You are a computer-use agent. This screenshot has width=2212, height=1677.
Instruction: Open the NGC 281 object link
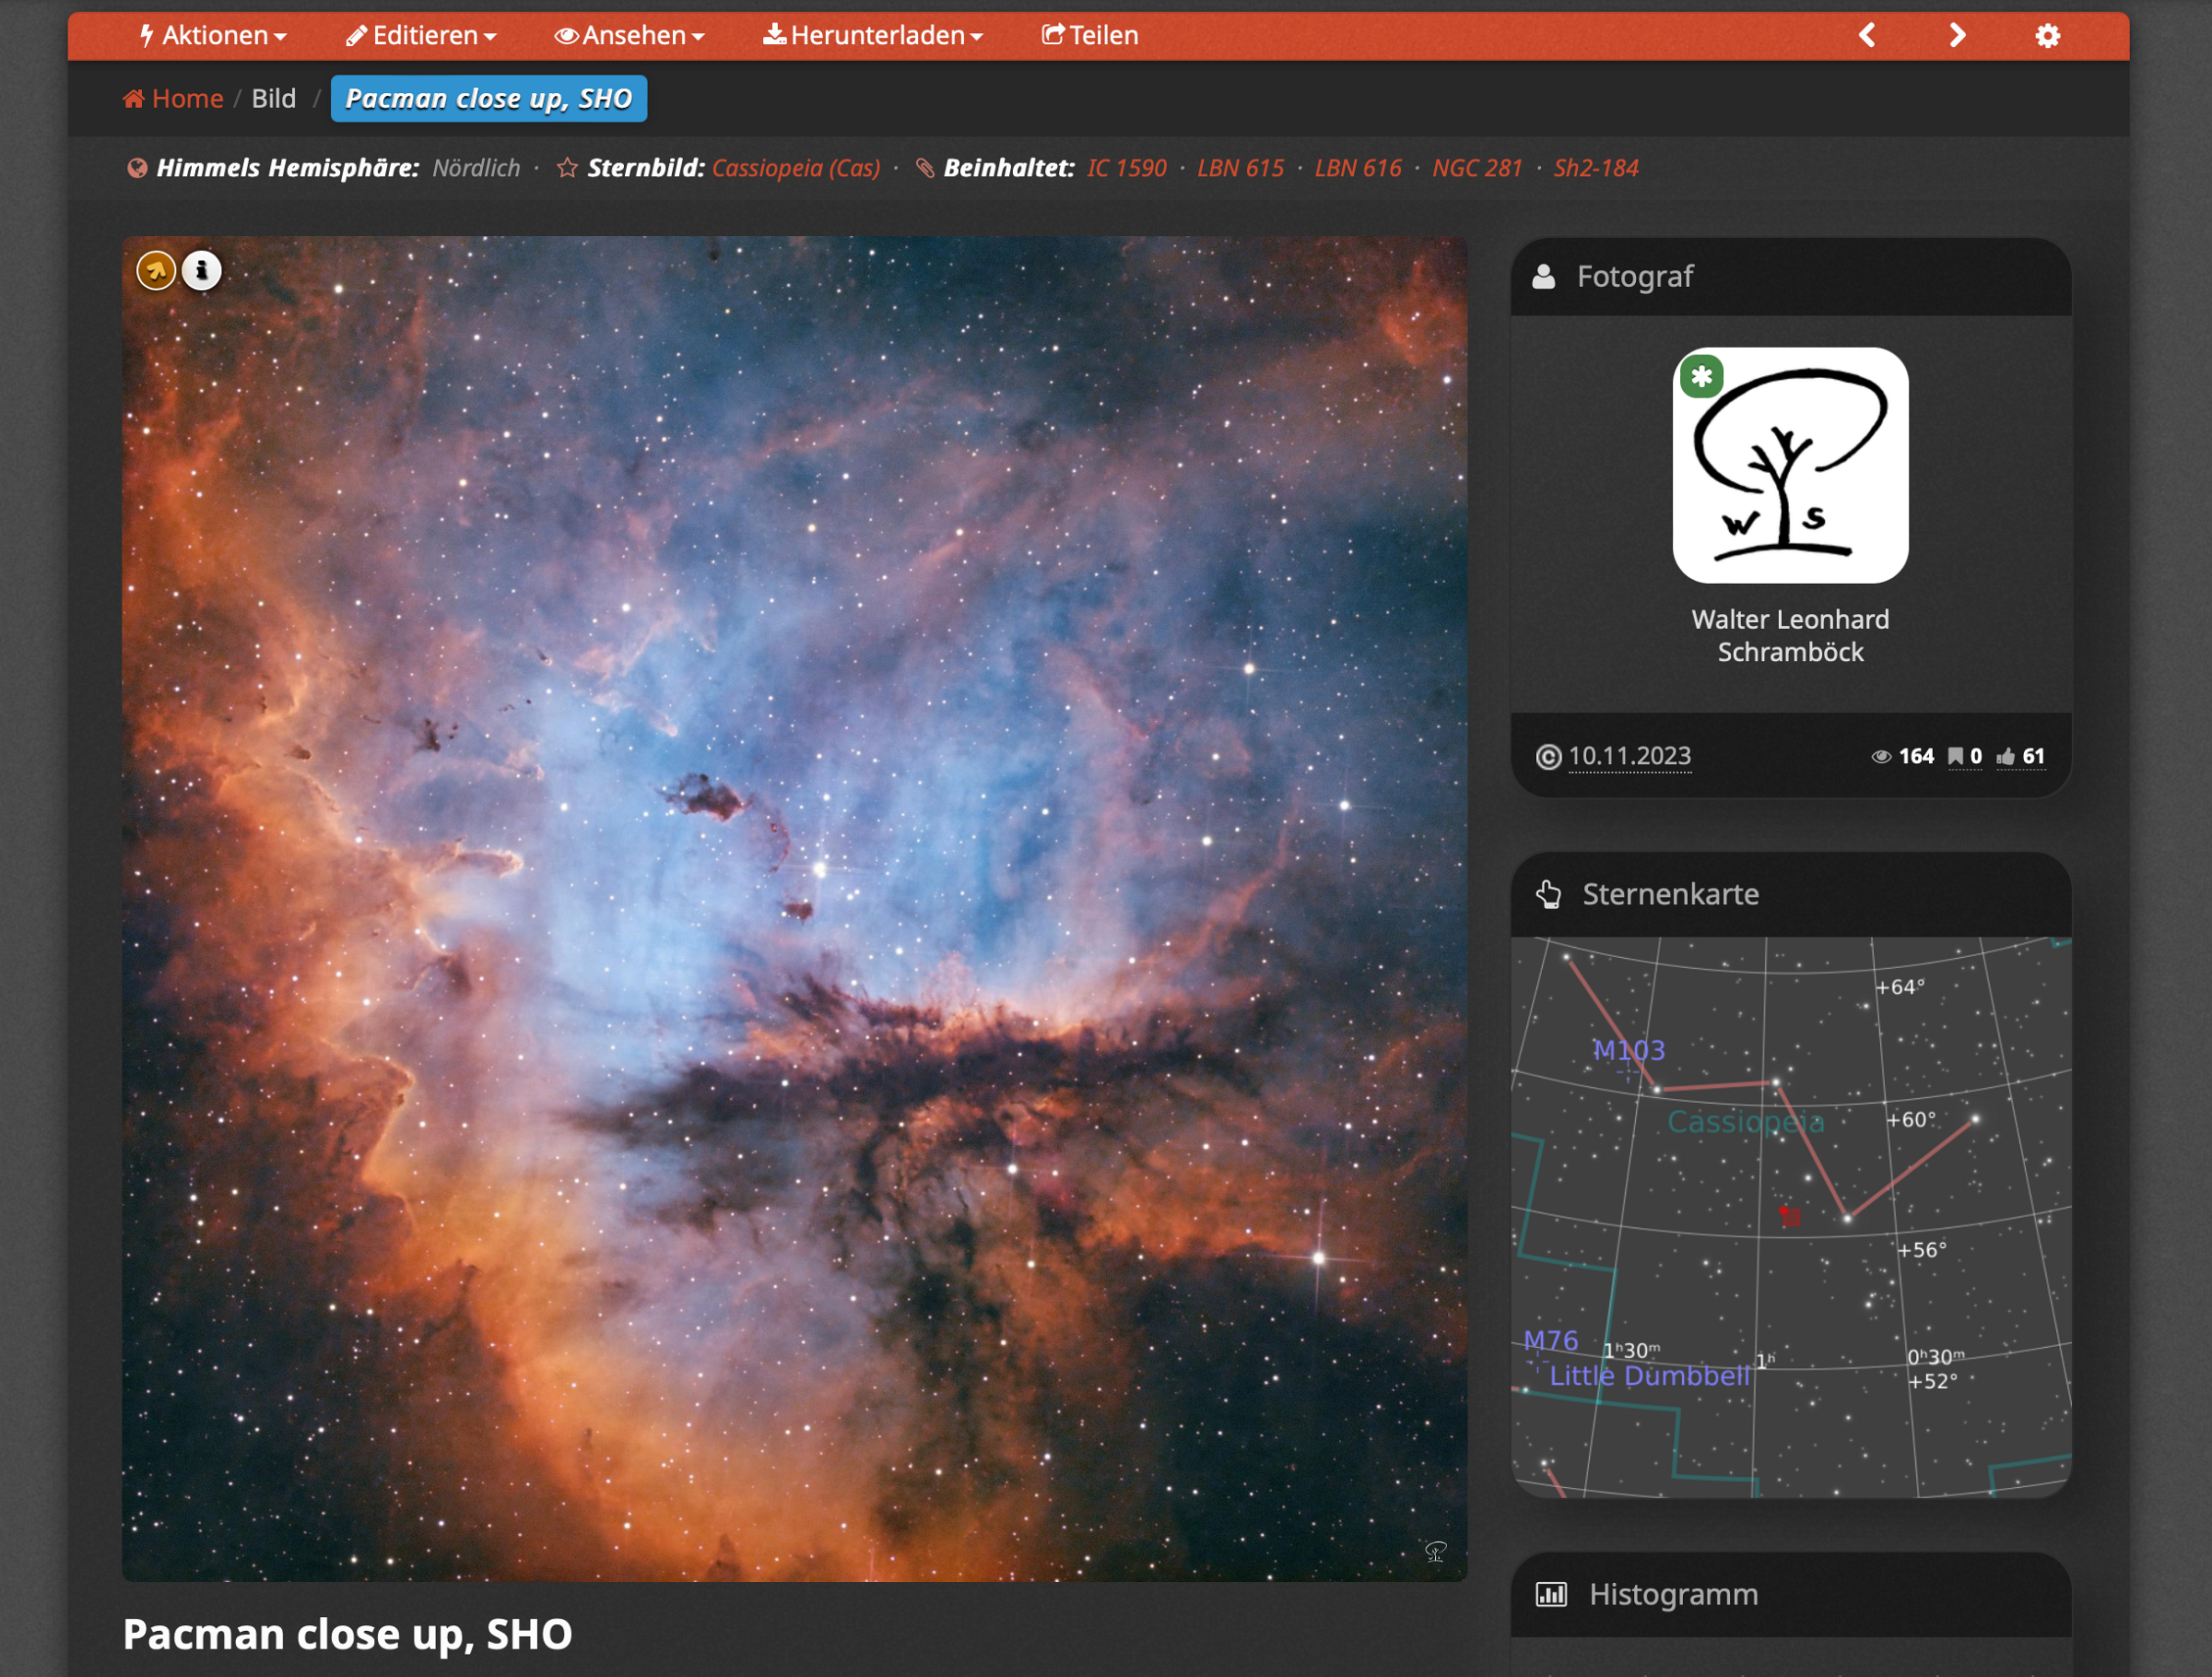tap(1477, 168)
